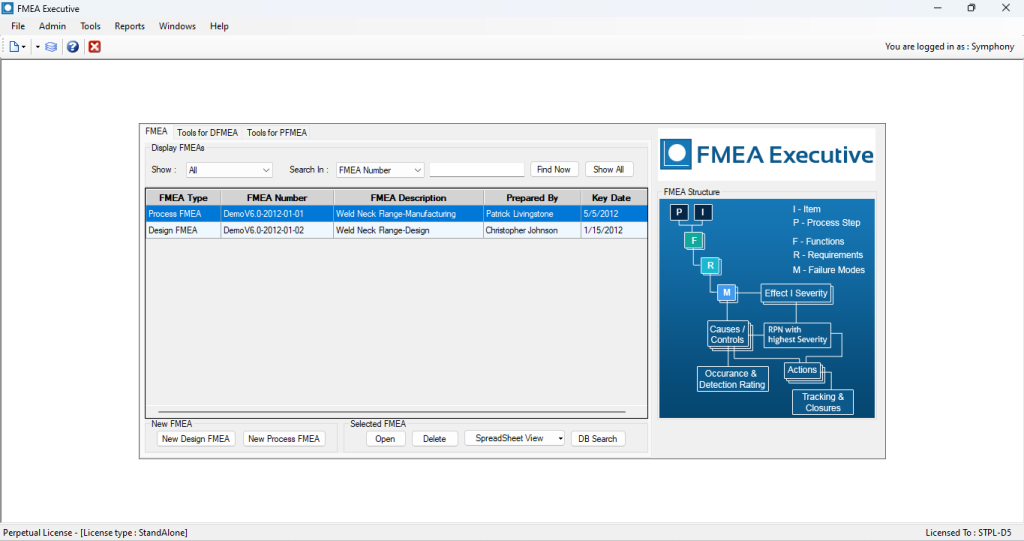Screen dimensions: 1024x541
Task: Click the red X exit toolbar icon
Action: tap(94, 47)
